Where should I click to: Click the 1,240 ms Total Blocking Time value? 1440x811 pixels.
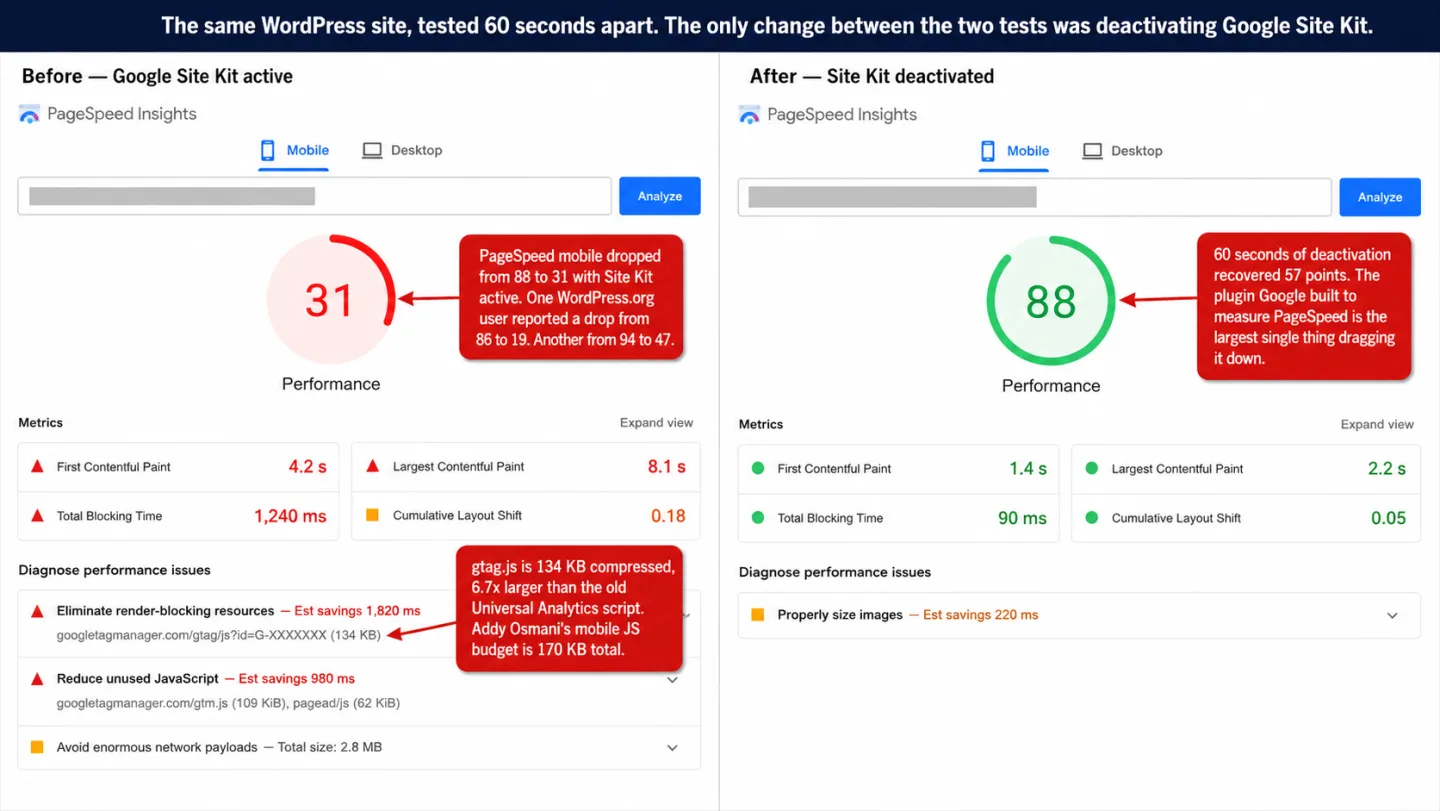tap(290, 516)
